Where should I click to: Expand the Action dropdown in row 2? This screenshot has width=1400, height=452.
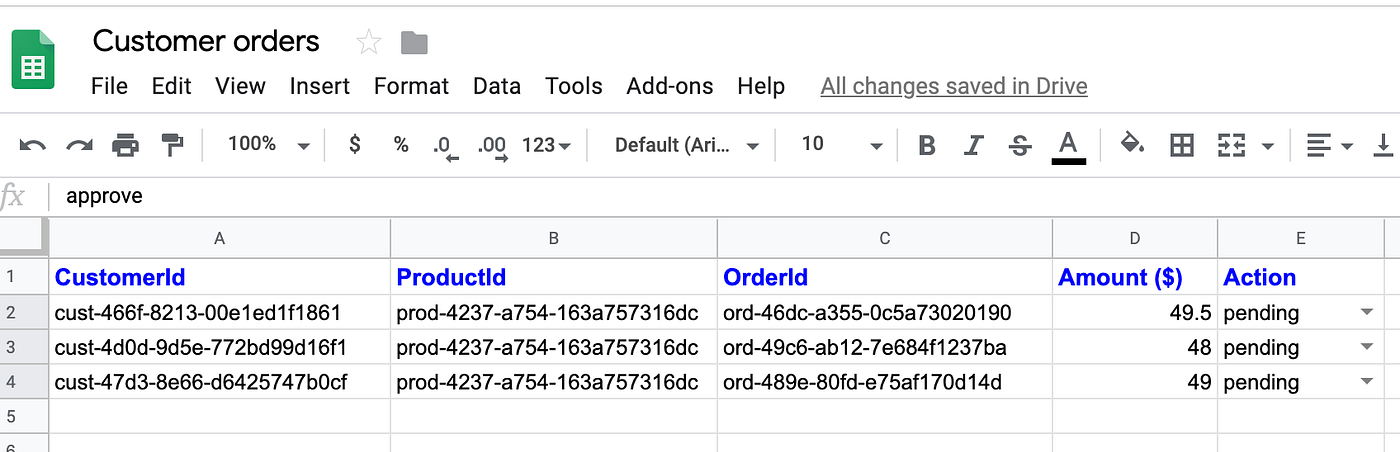1367,312
